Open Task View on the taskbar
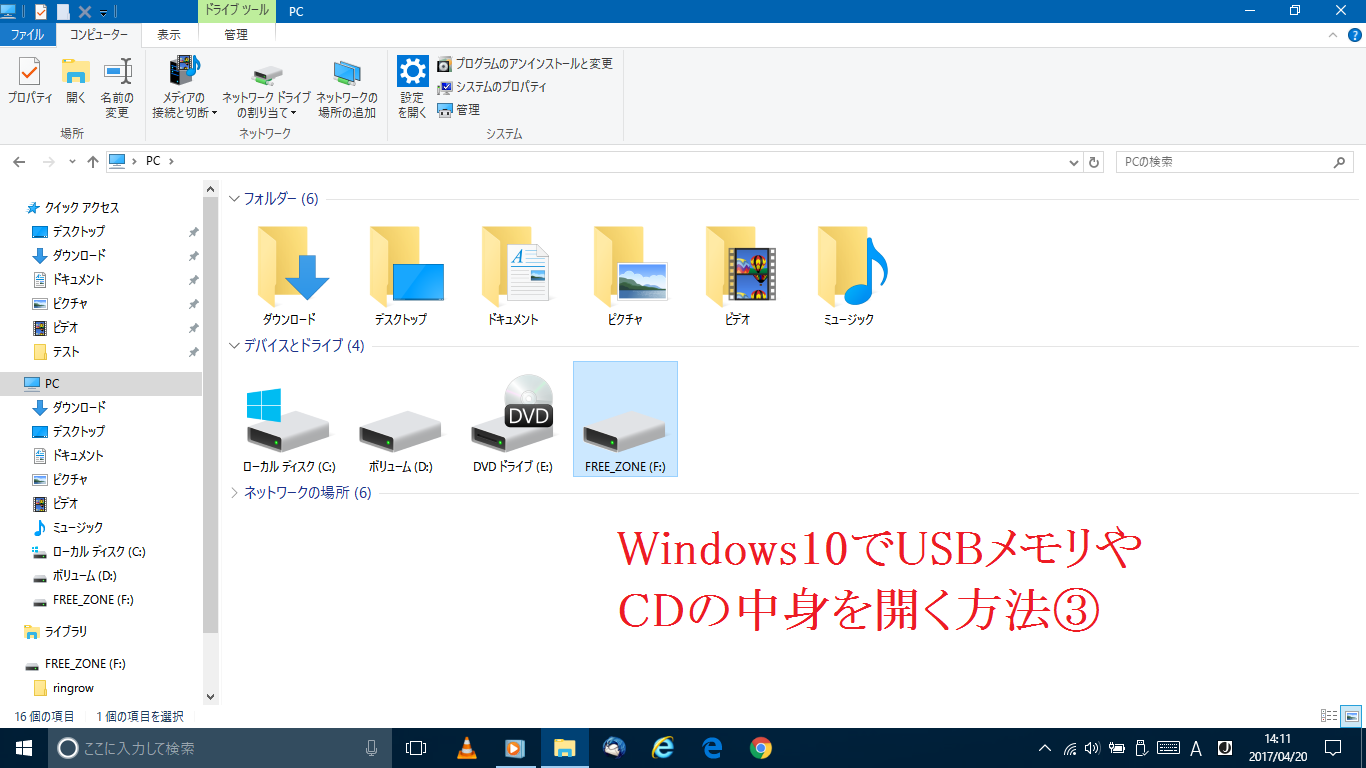This screenshot has width=1366, height=768. [x=416, y=748]
